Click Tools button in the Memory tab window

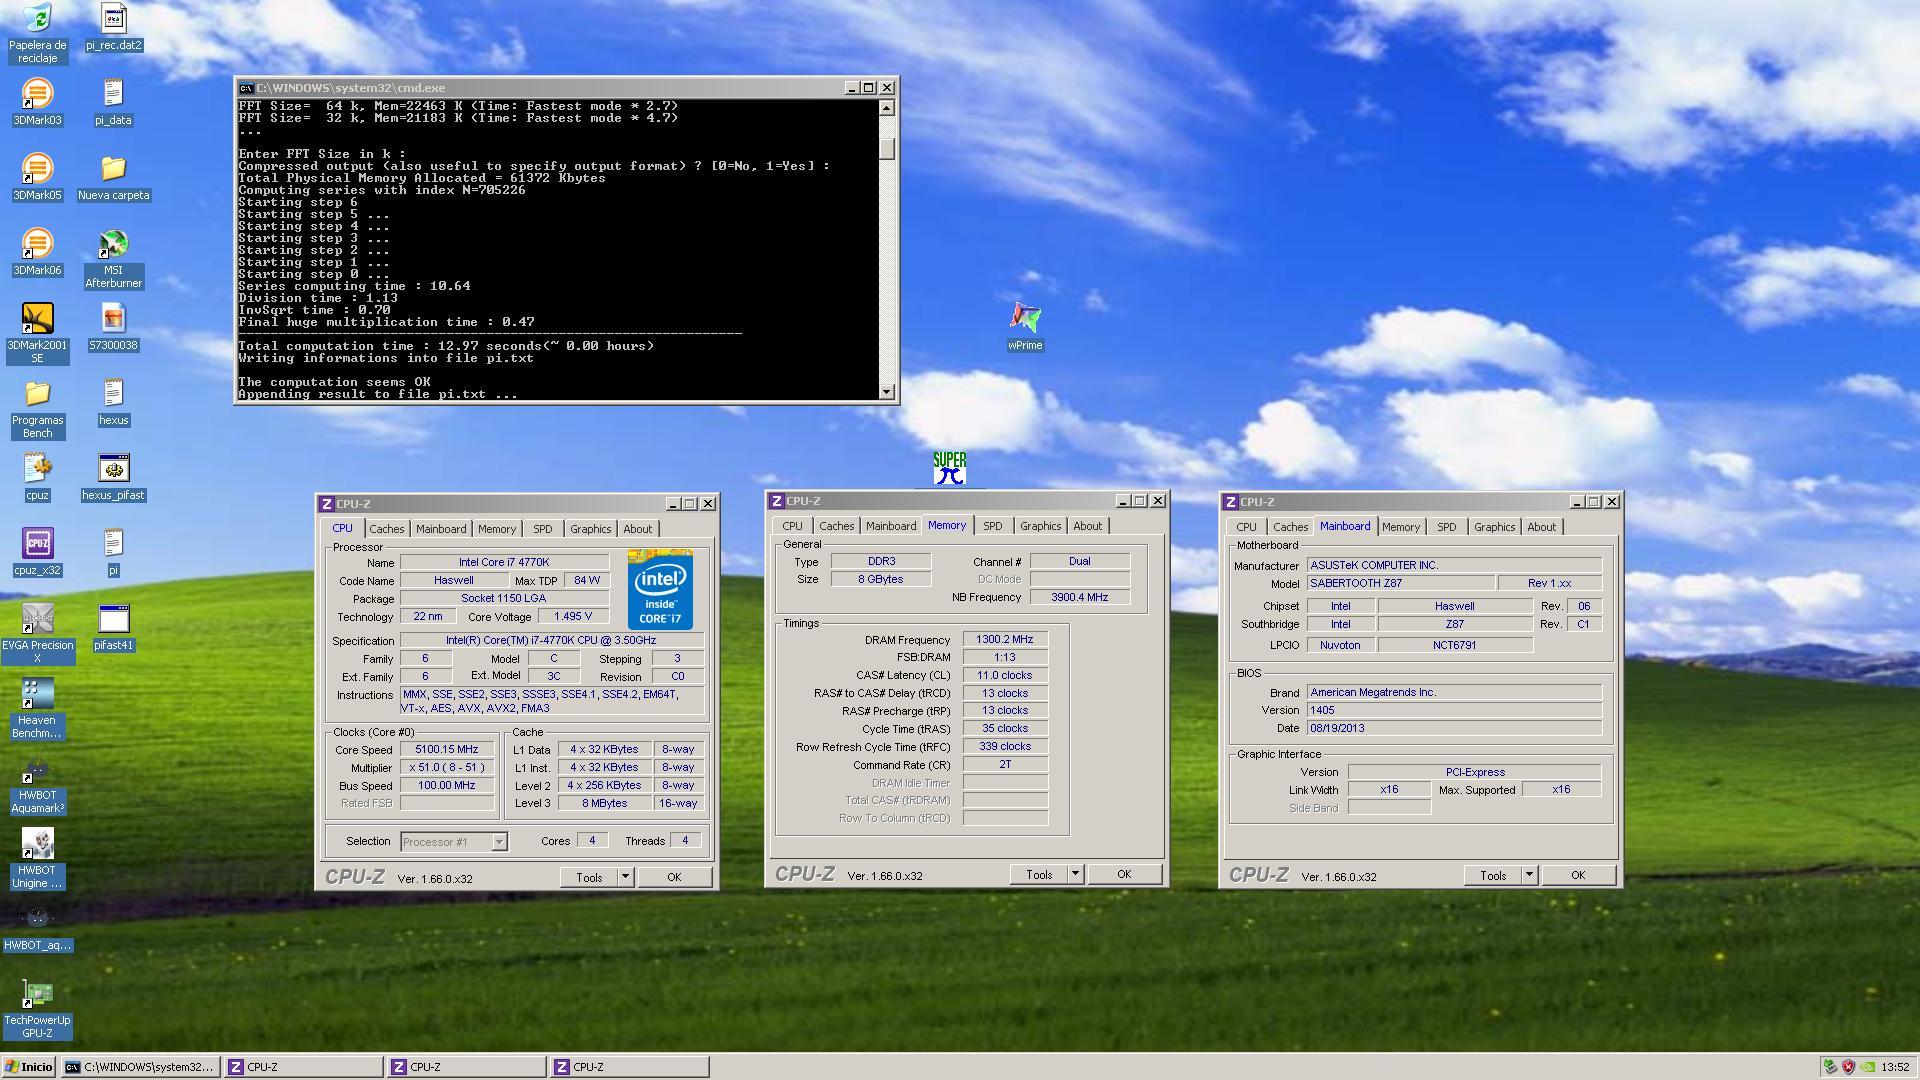1039,874
